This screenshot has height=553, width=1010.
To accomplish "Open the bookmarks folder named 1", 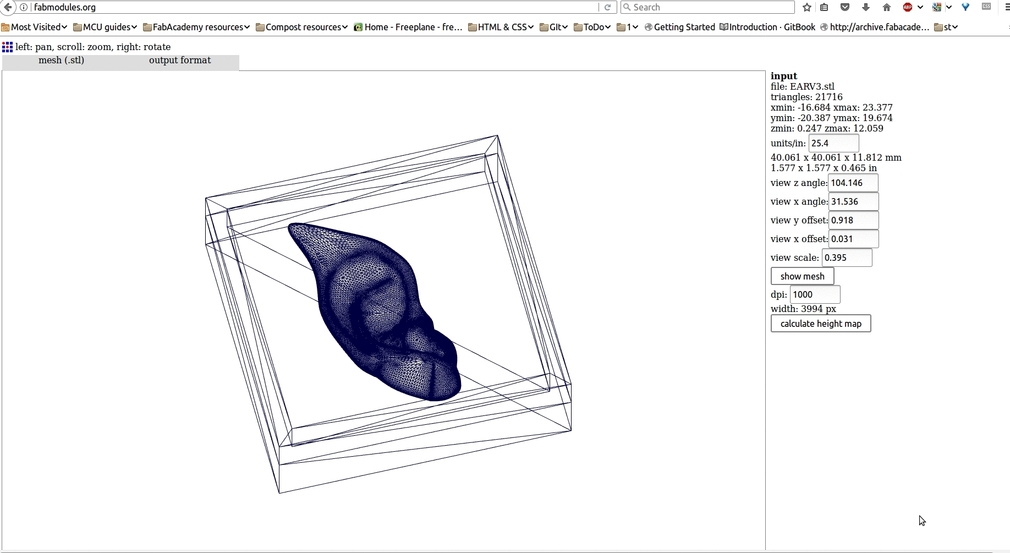I will (627, 27).
